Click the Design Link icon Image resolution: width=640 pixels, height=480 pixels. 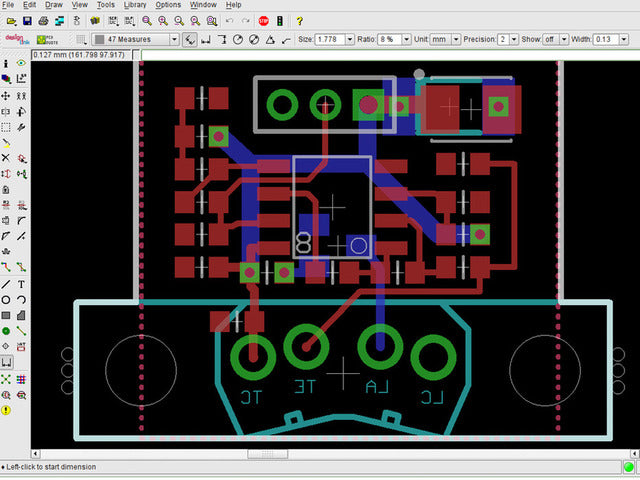point(15,39)
